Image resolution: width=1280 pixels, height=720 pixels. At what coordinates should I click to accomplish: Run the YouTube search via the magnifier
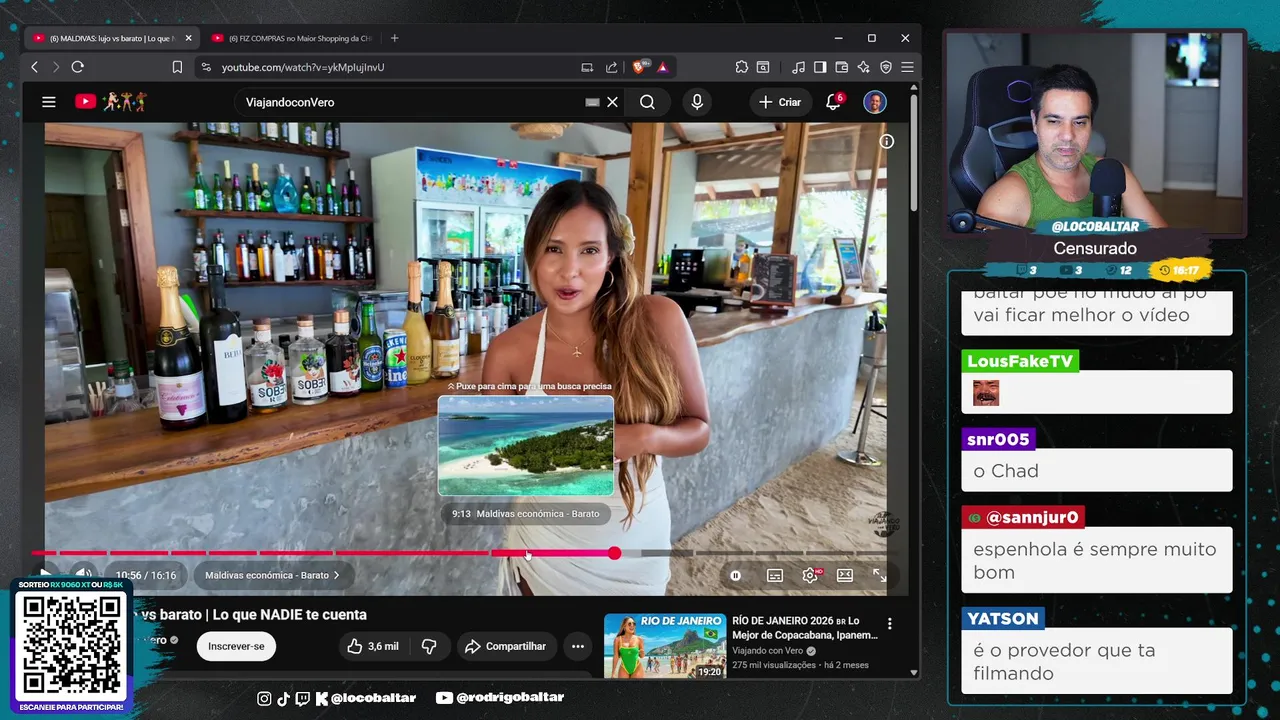coord(647,102)
